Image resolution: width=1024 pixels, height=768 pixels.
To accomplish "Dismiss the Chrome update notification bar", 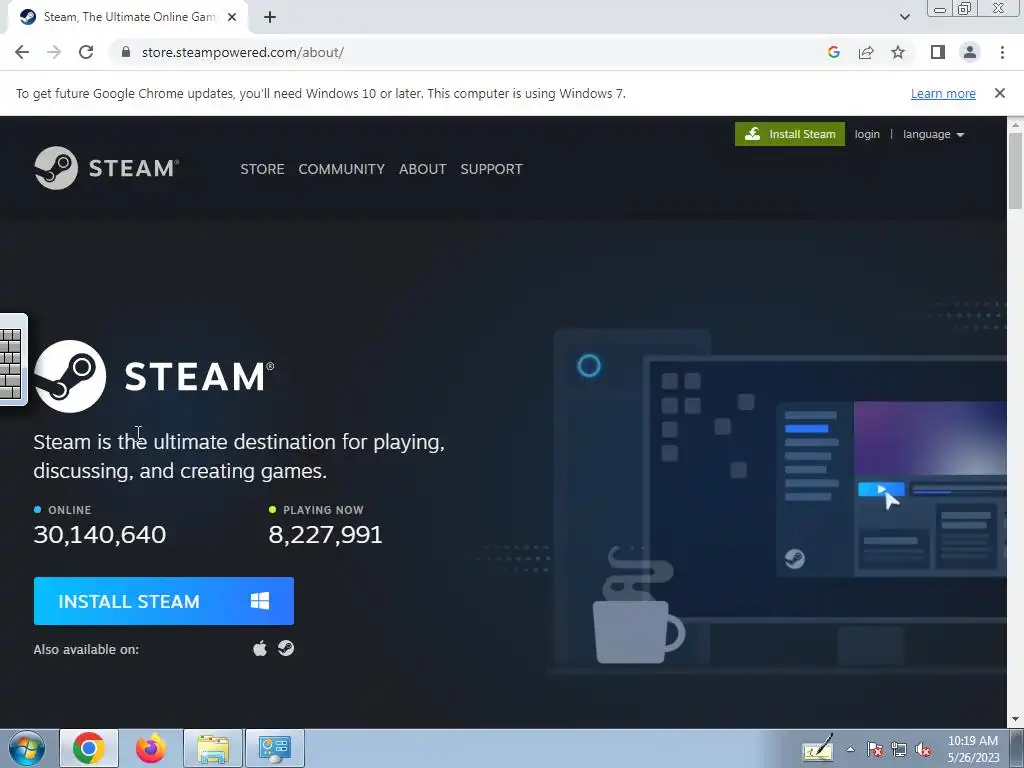I will click(x=1000, y=93).
